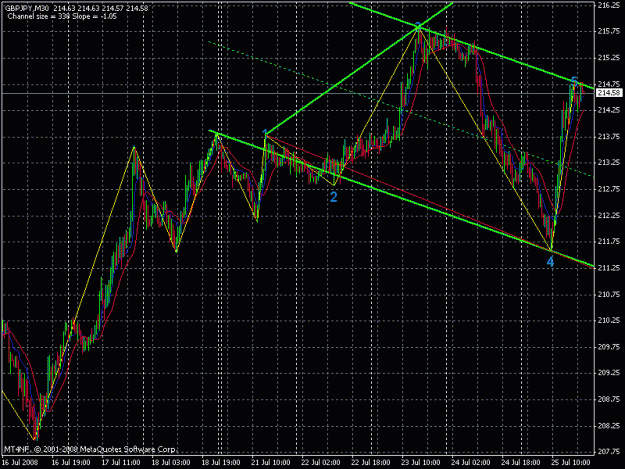Screen dimensions: 625x469
Task: Click the 22 Jul 02:00 time label
Action: (x=321, y=462)
